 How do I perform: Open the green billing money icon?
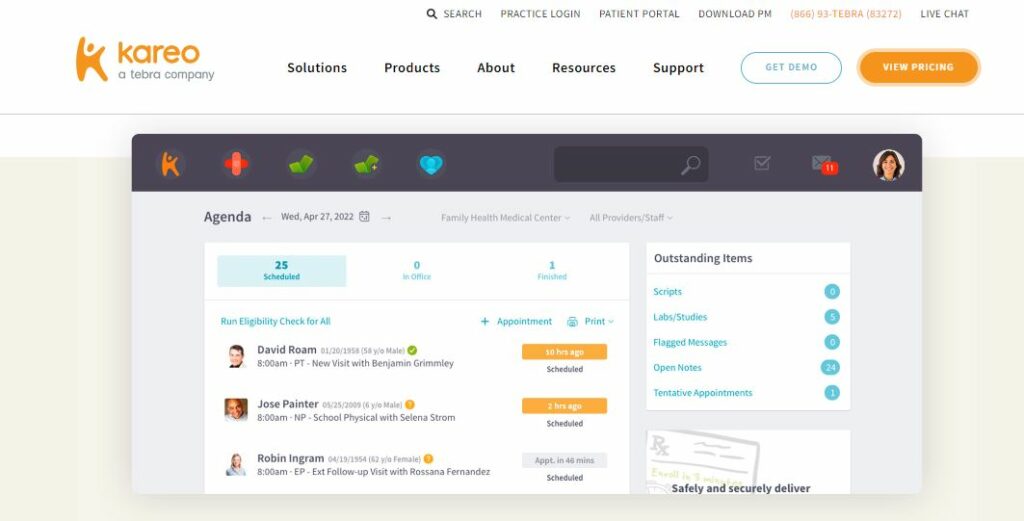[x=301, y=164]
